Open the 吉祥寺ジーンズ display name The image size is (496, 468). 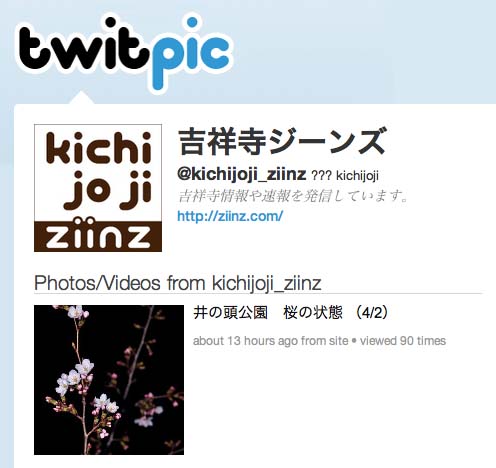tap(282, 142)
